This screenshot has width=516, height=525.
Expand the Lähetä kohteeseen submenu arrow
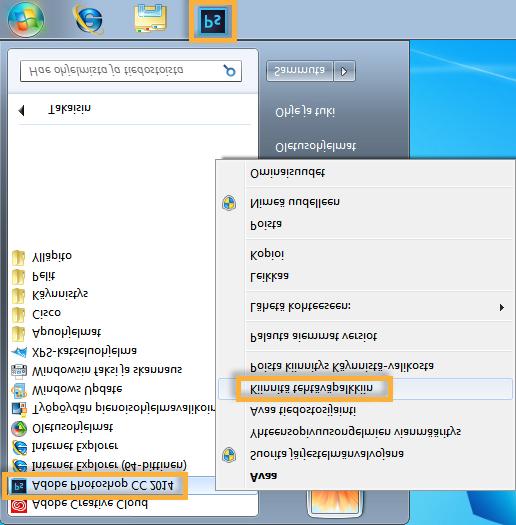click(x=501, y=307)
